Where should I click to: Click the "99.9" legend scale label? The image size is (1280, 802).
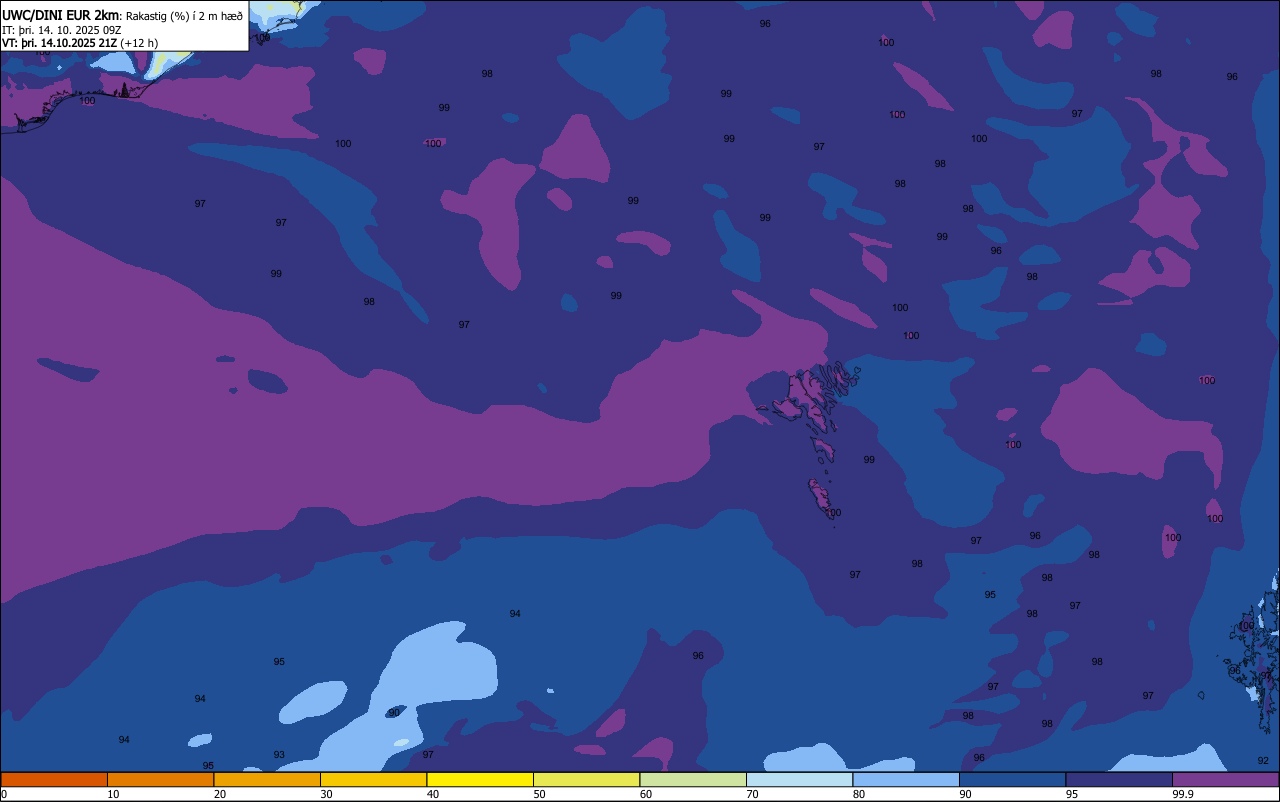click(x=1184, y=794)
